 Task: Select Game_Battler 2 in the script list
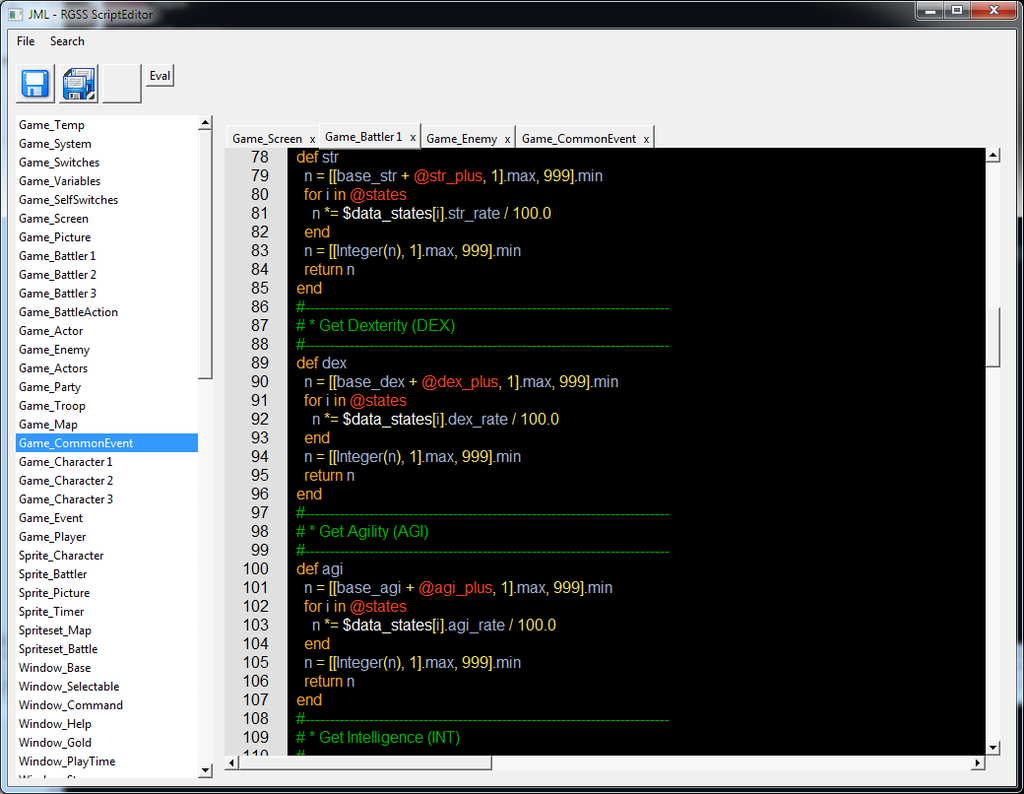point(106,274)
